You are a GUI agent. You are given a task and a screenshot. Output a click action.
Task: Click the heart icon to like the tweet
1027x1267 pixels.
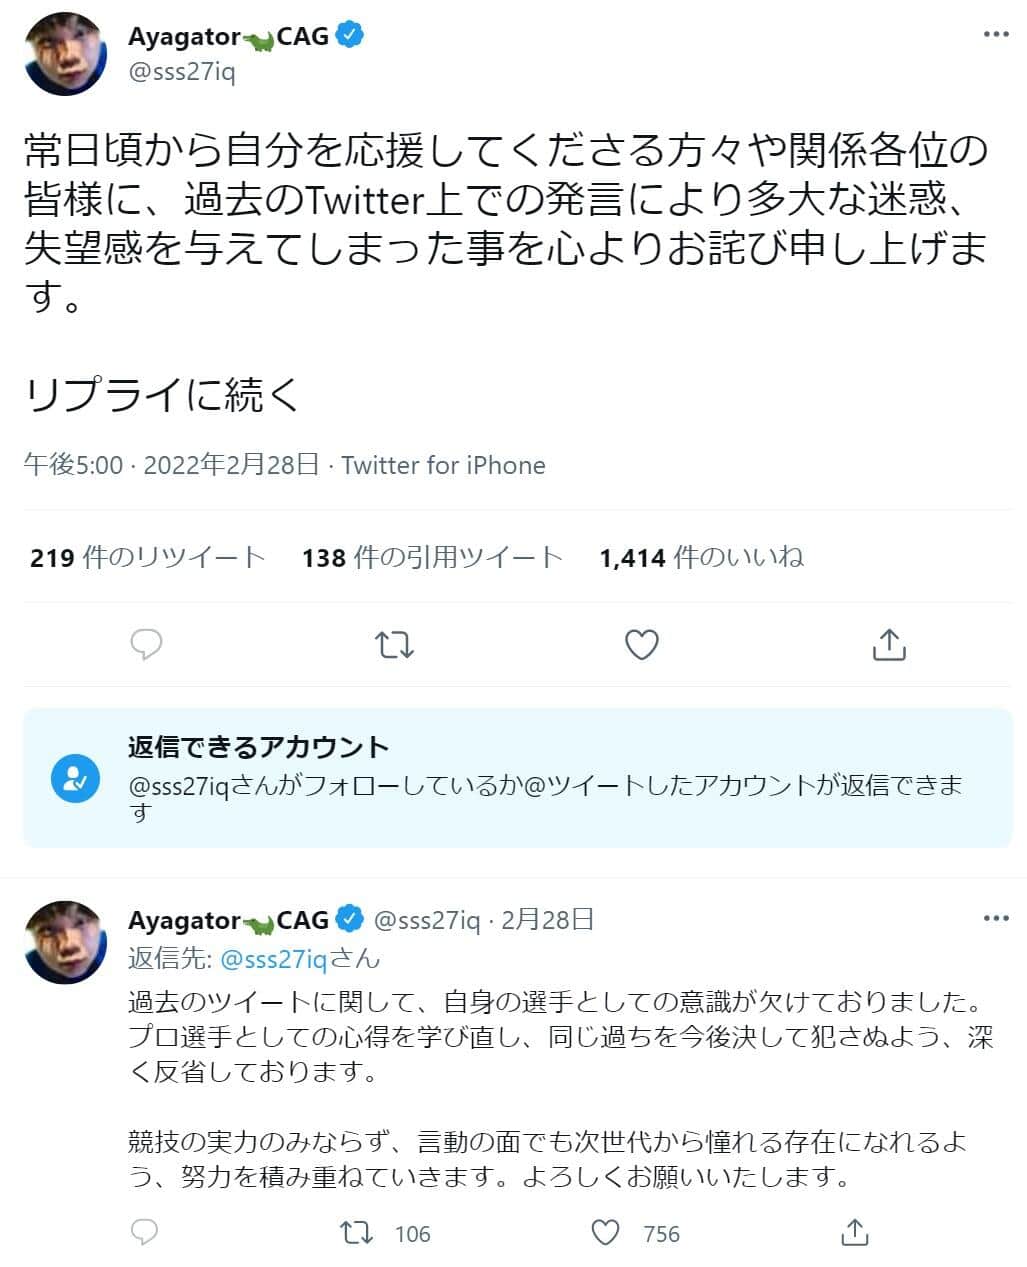click(640, 645)
